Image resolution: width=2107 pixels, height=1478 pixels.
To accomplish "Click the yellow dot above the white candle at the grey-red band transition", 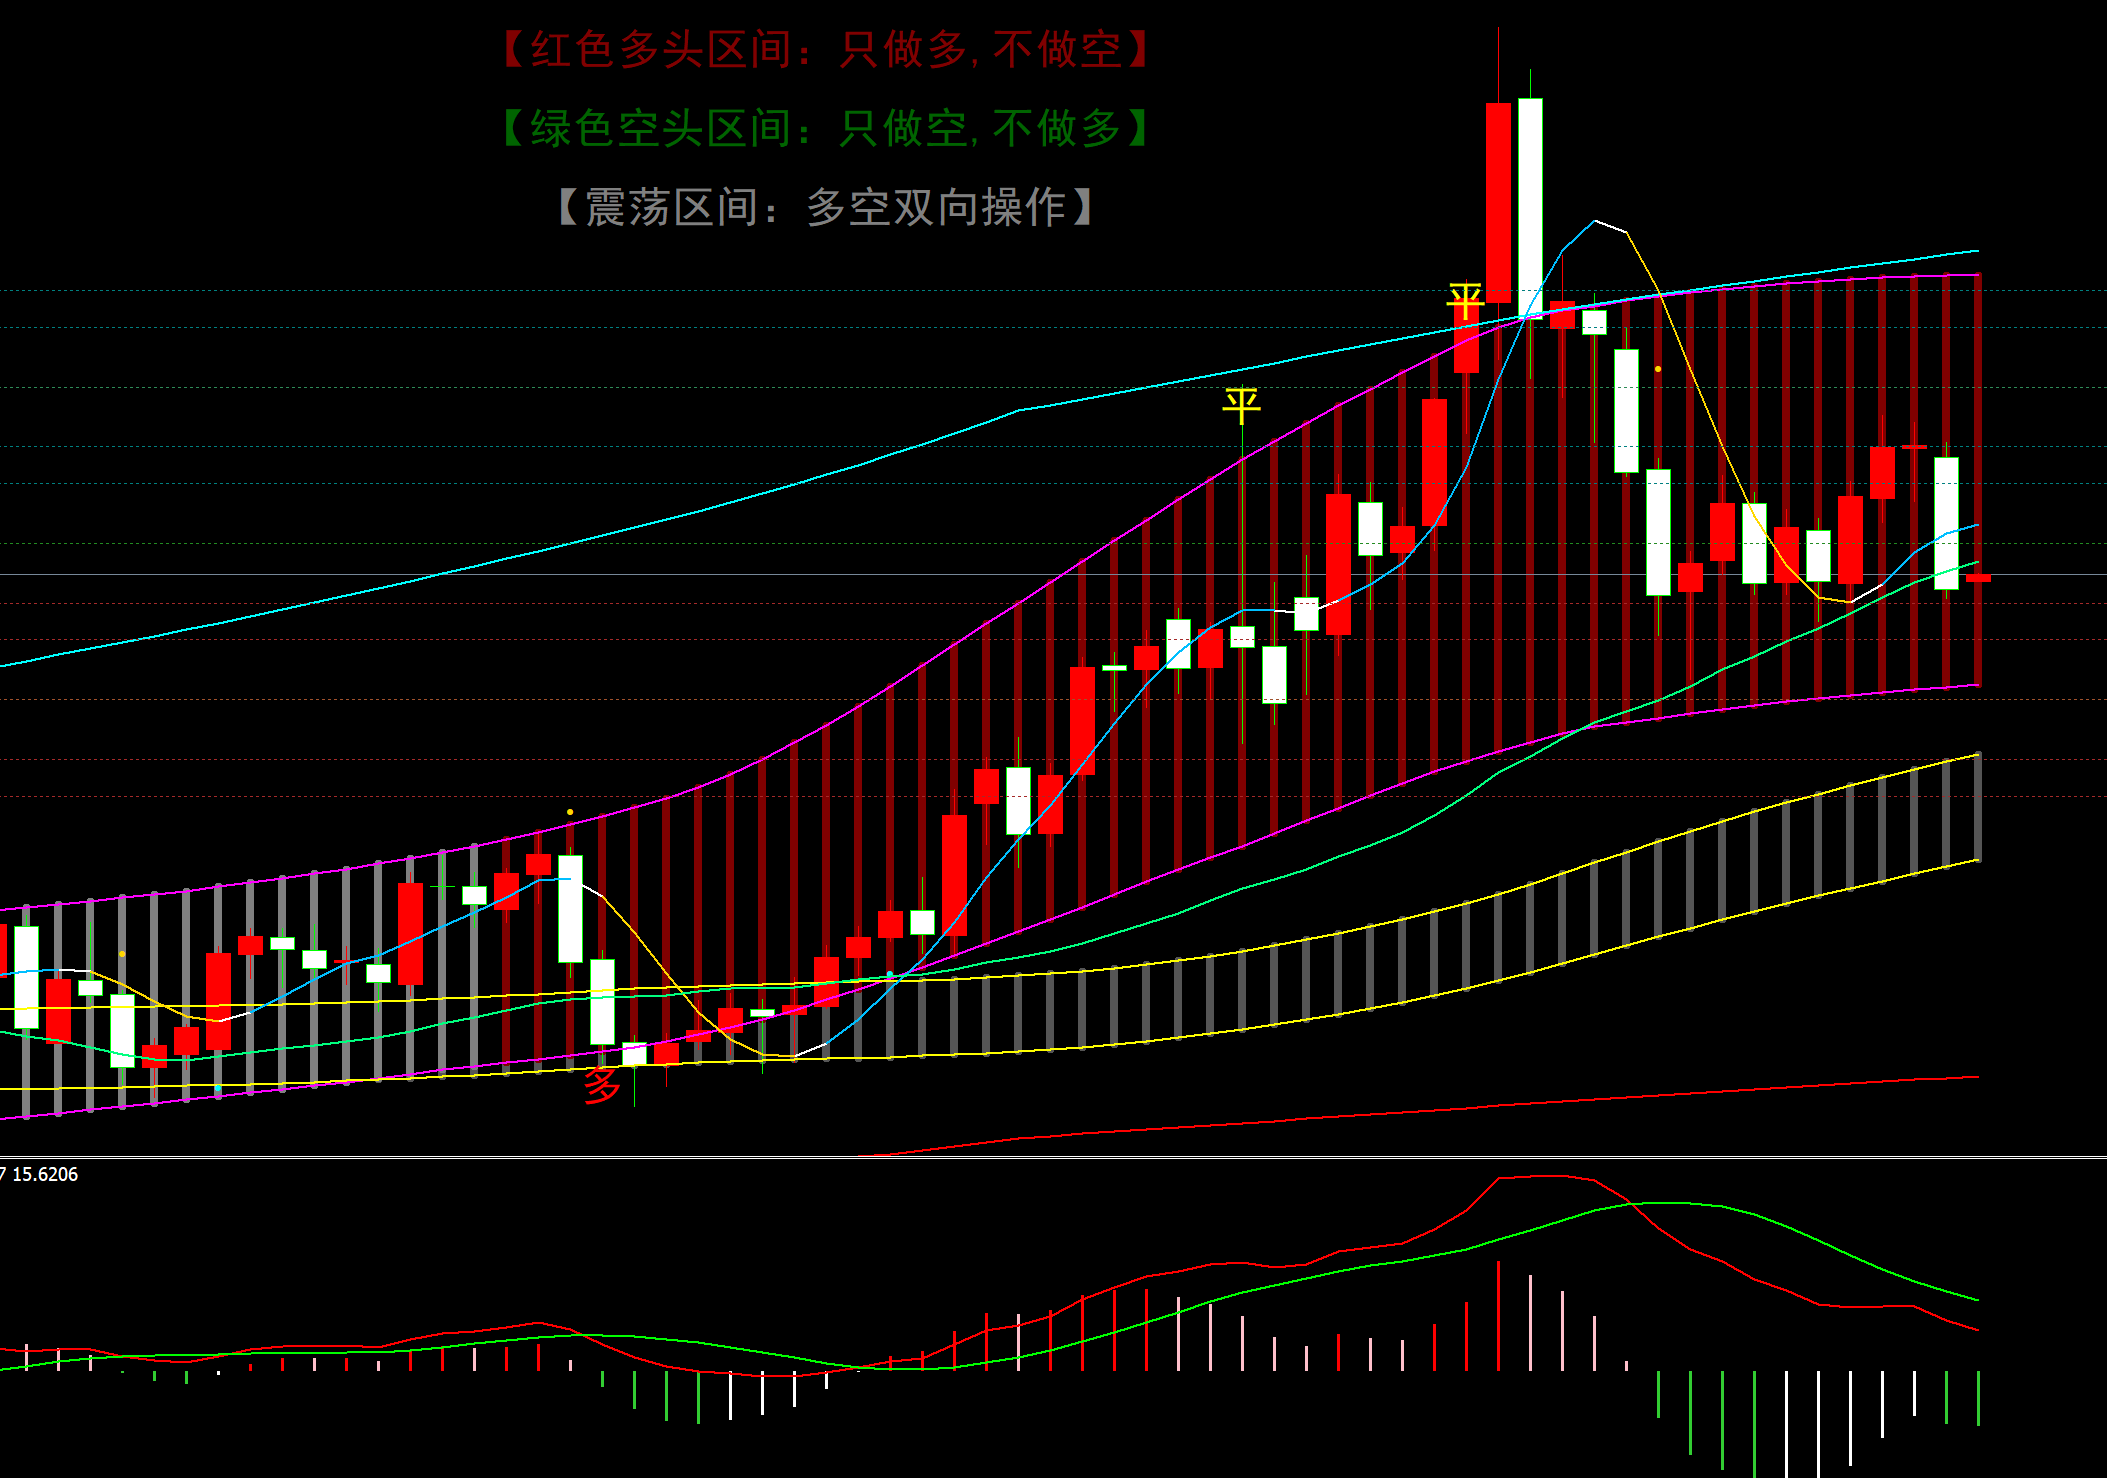I will click(570, 812).
